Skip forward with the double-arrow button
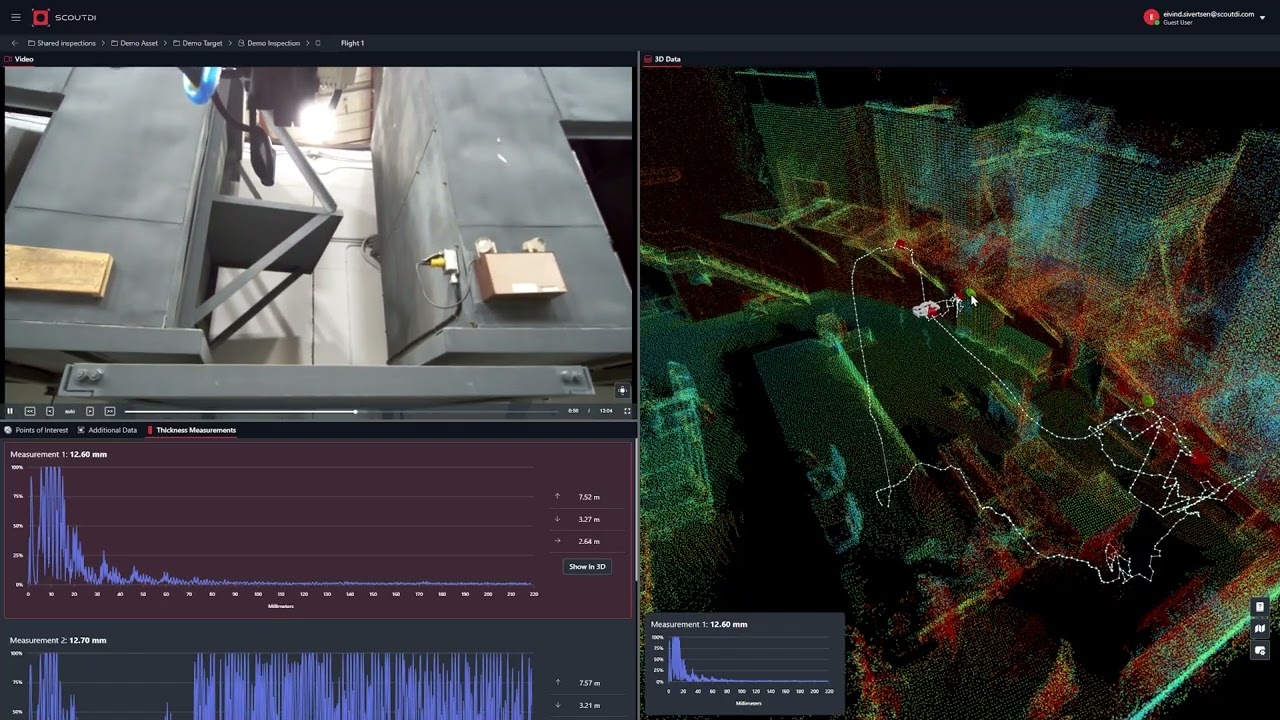Image resolution: width=1280 pixels, height=720 pixels. [110, 411]
